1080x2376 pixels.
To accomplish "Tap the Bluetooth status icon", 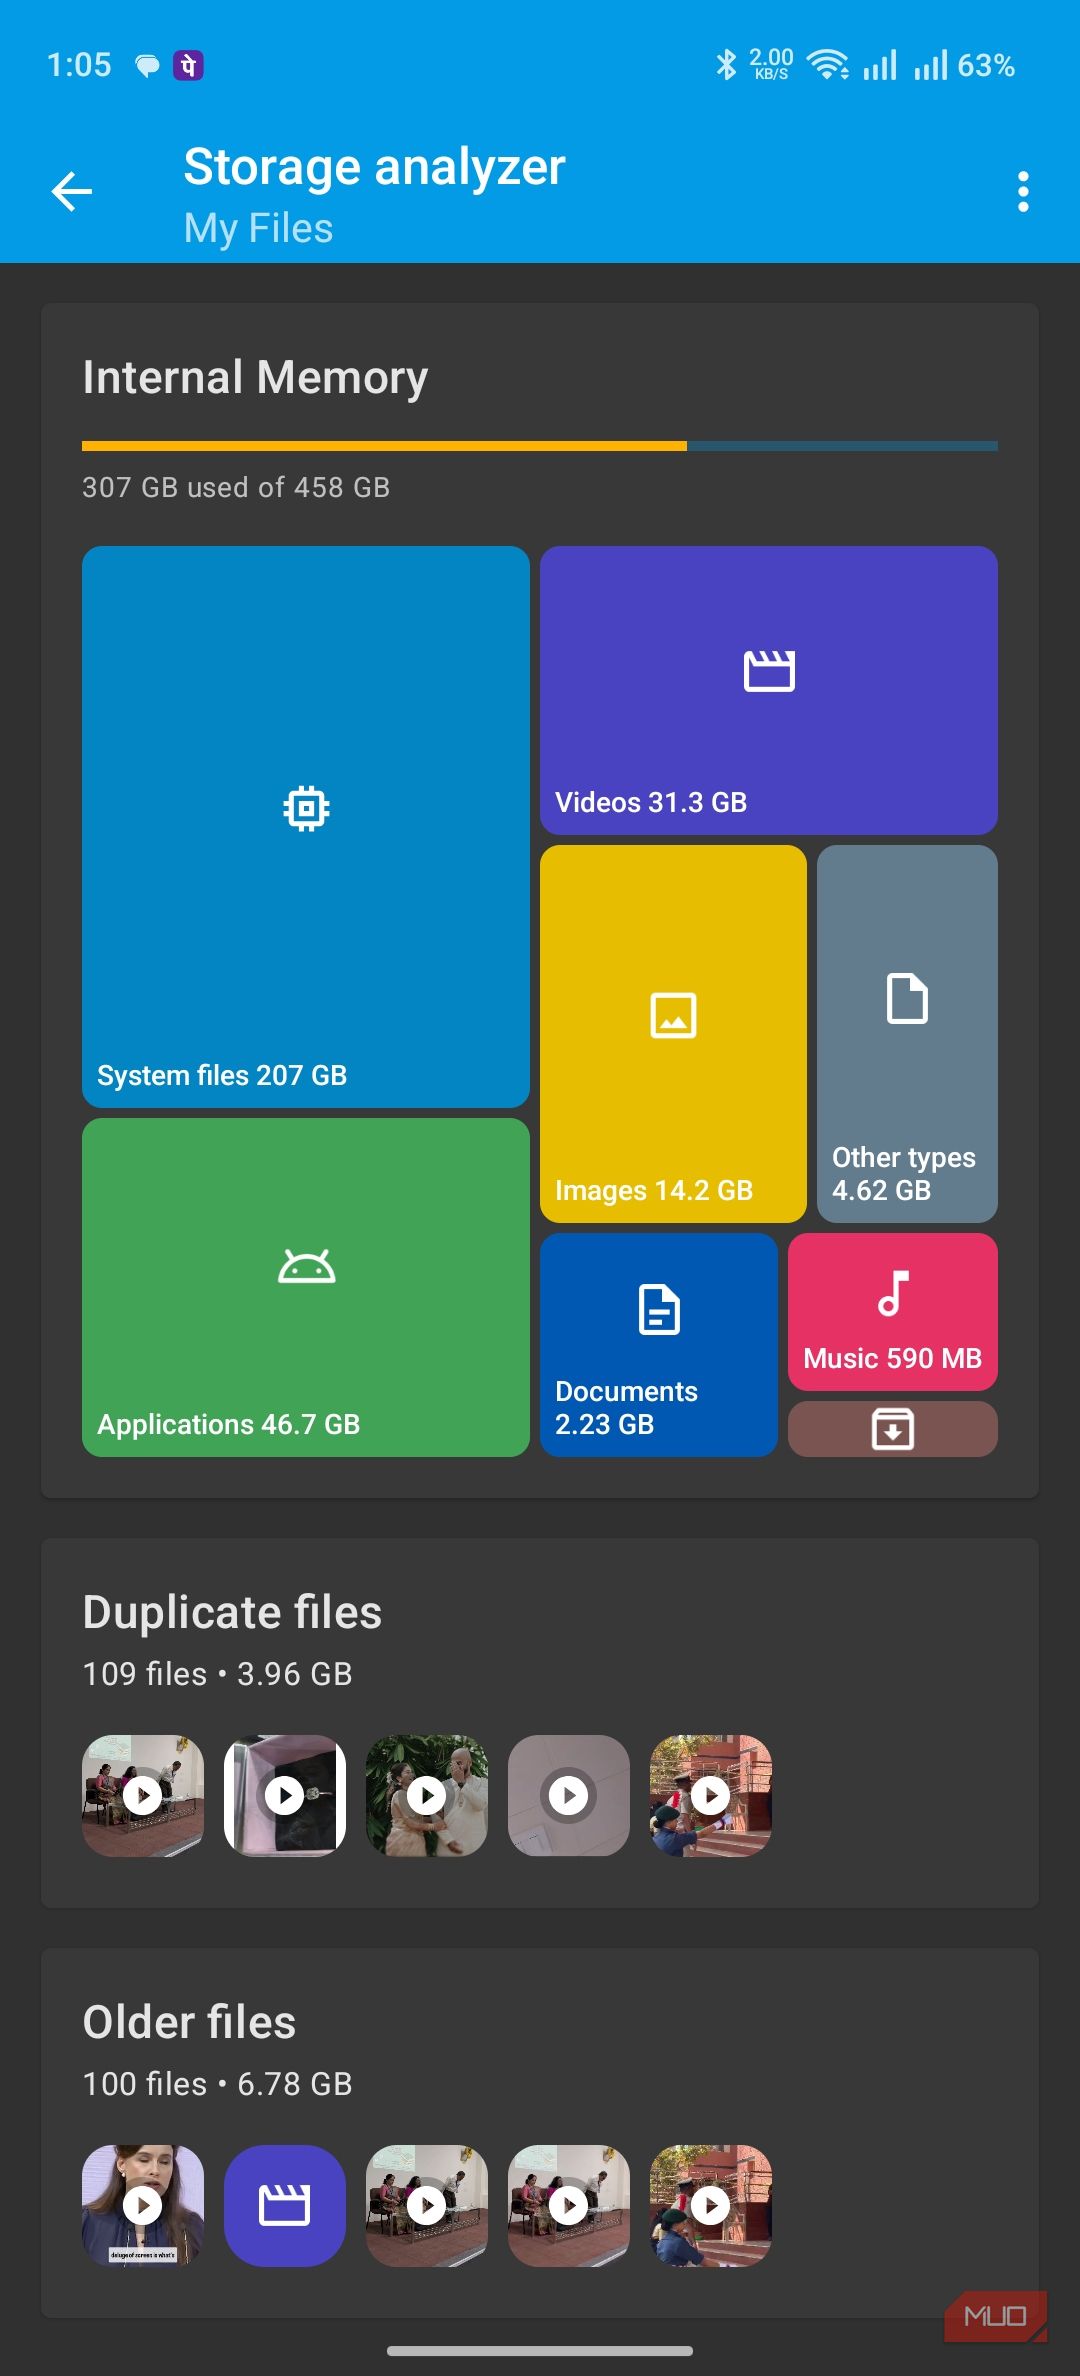I will click(x=726, y=65).
